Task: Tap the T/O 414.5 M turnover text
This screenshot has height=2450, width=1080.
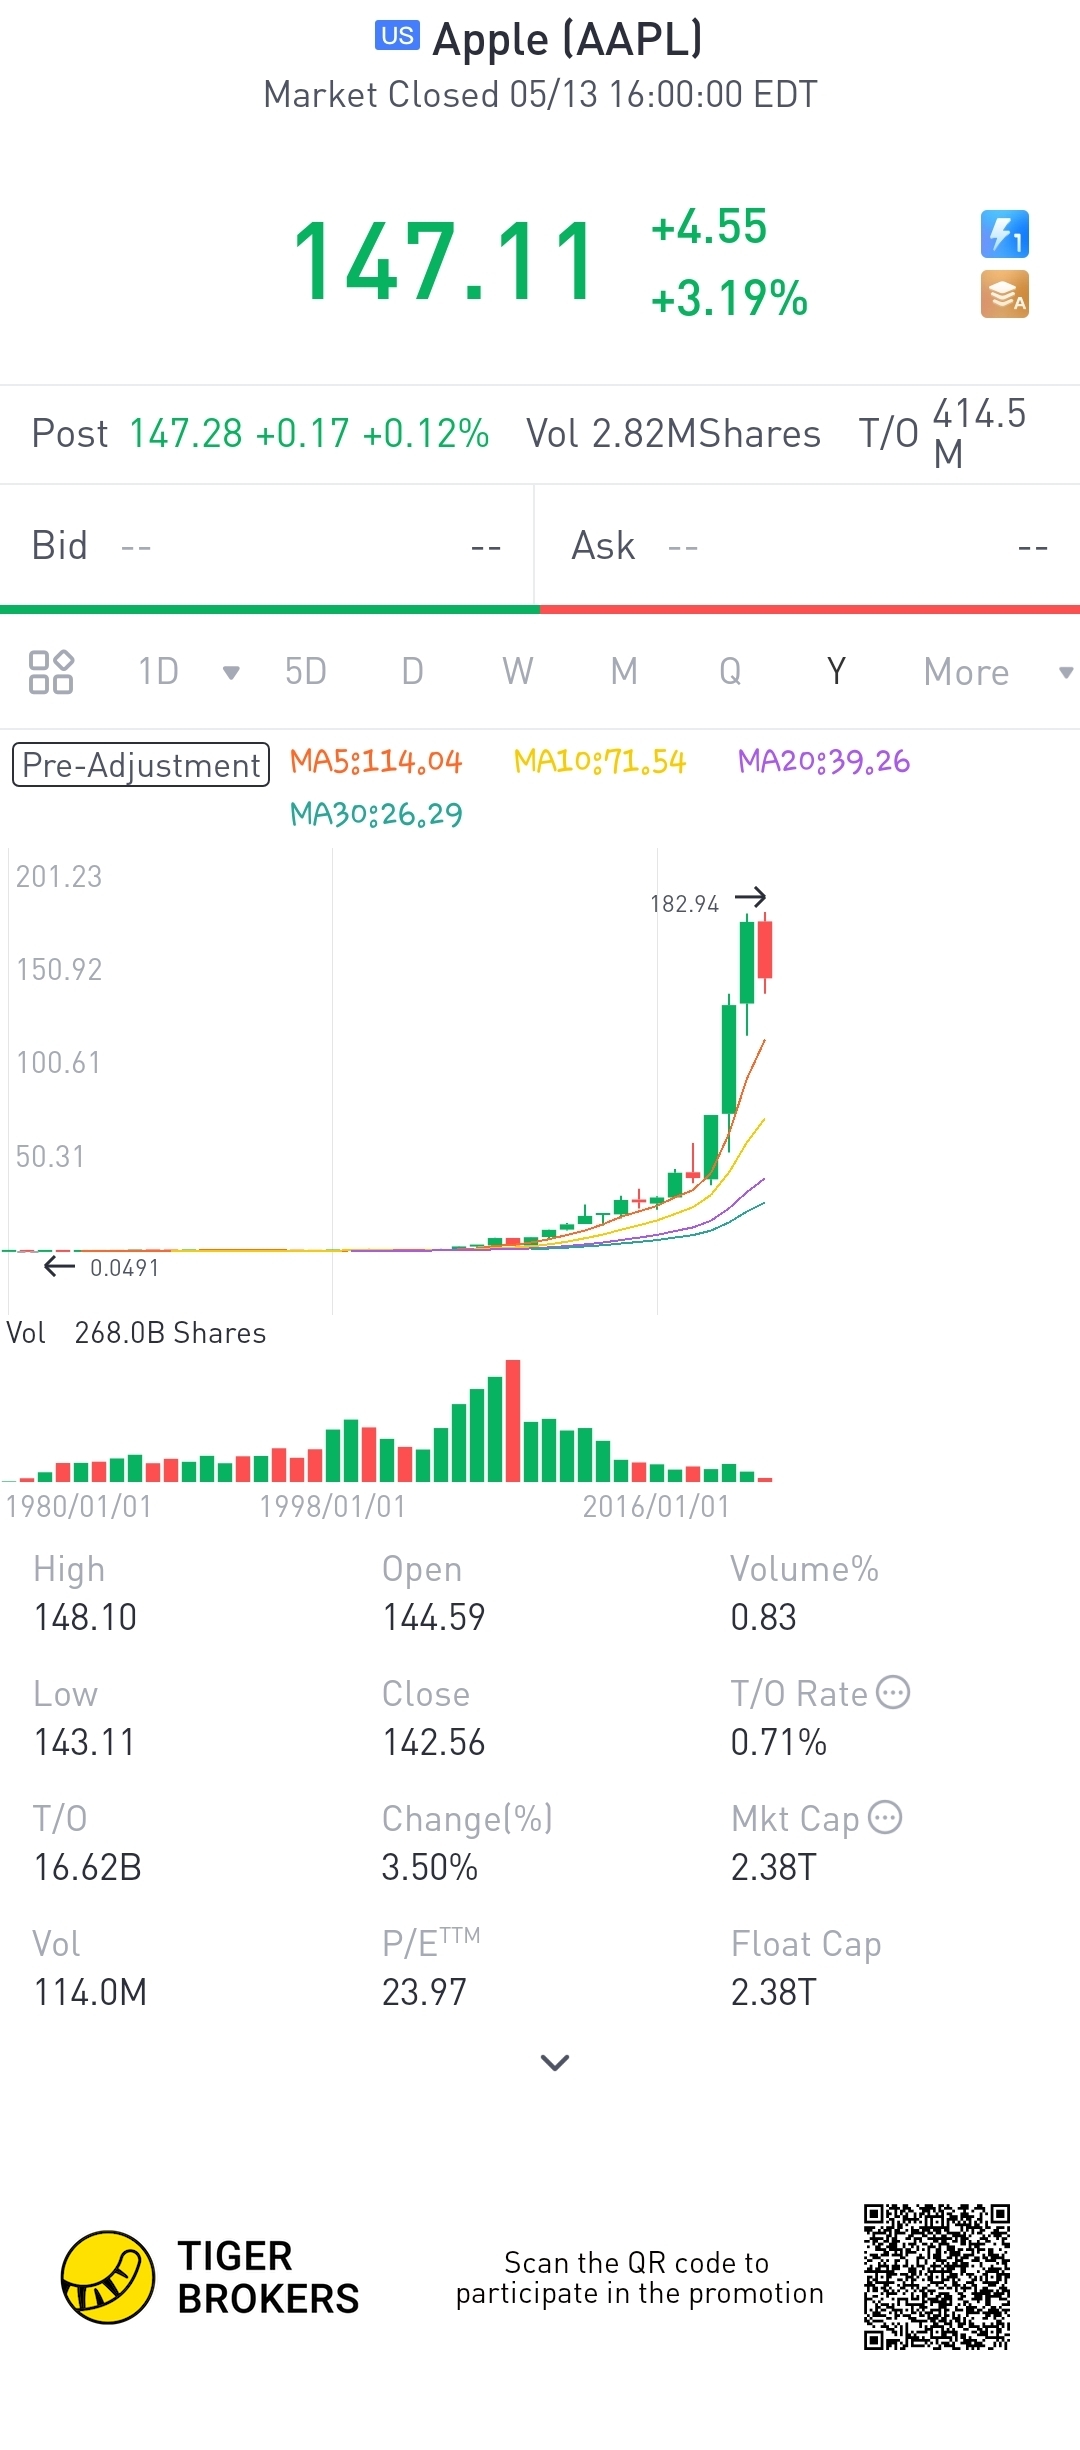Action: [x=943, y=434]
